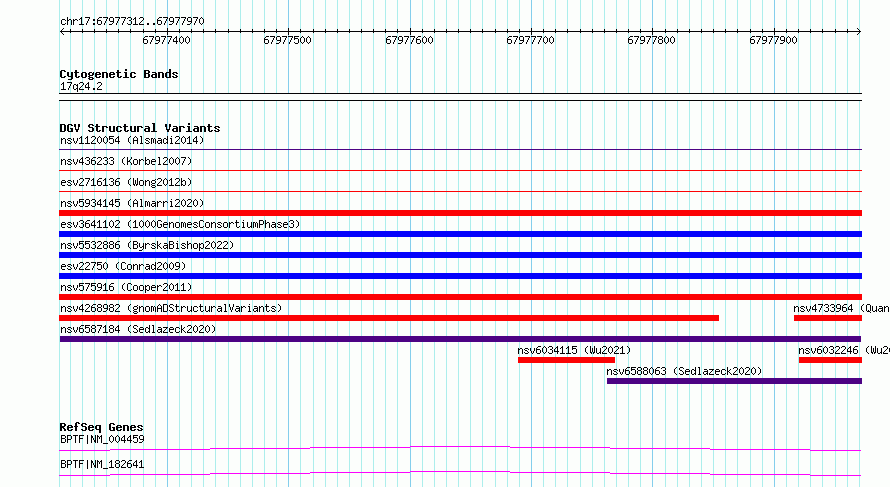The height and width of the screenshot is (487, 890).
Task: Click the short red nsv6032246 bar
Action: 830,360
